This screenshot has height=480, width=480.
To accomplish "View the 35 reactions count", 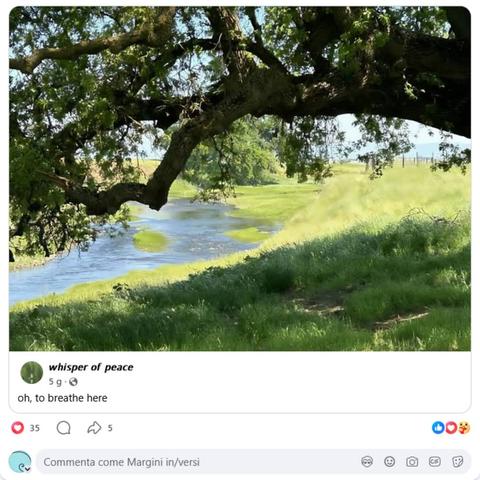I will pos(35,428).
